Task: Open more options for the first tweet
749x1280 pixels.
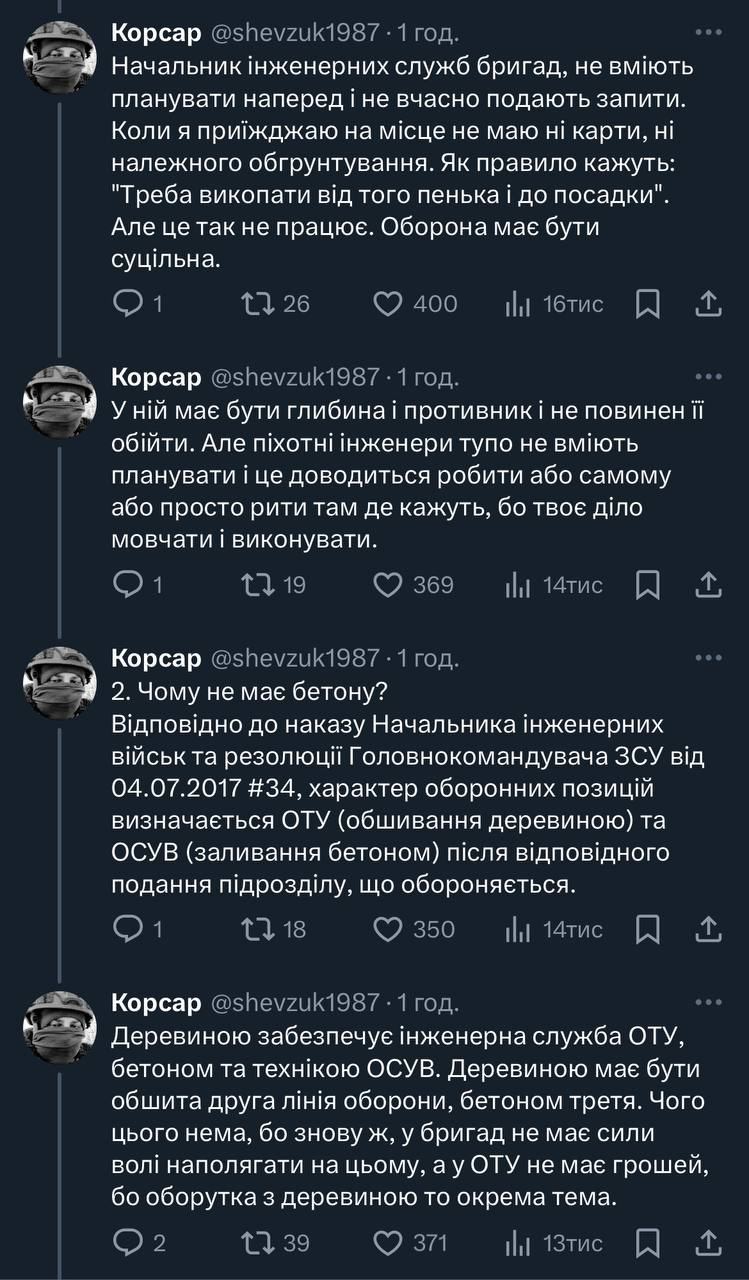Action: pyautogui.click(x=708, y=32)
